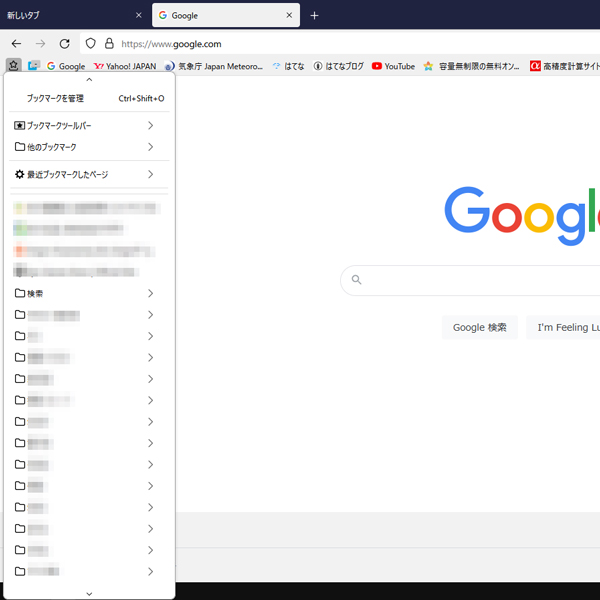
Task: Click the second toolbar icon beside bookmarks button
Action: (x=34, y=66)
